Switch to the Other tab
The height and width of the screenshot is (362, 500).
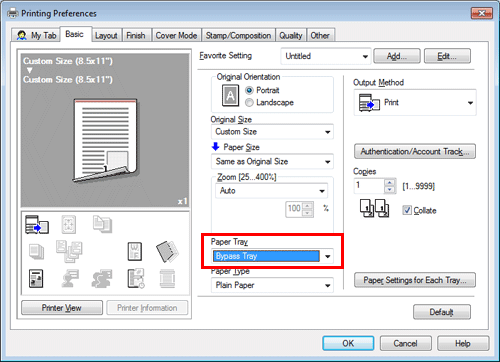point(320,35)
